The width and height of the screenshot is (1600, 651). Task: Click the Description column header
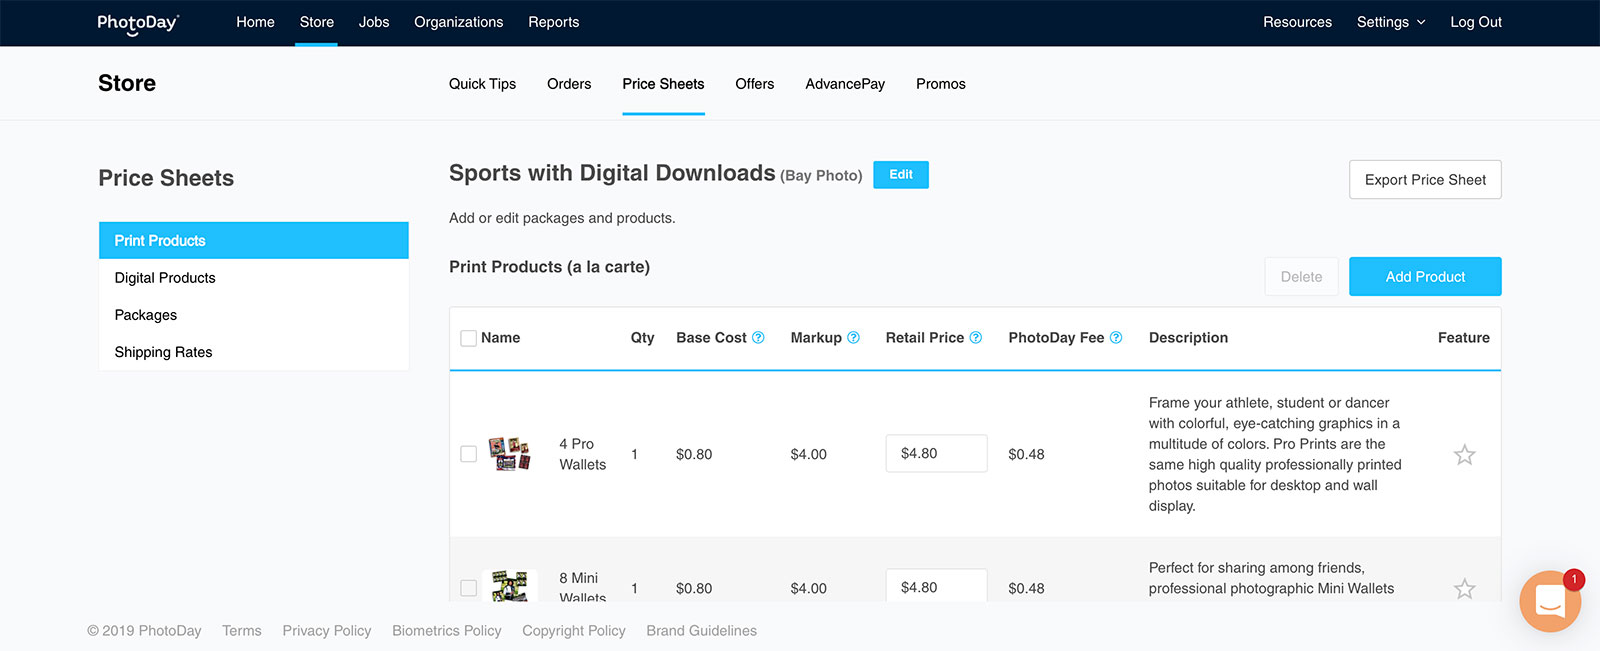coord(1188,338)
